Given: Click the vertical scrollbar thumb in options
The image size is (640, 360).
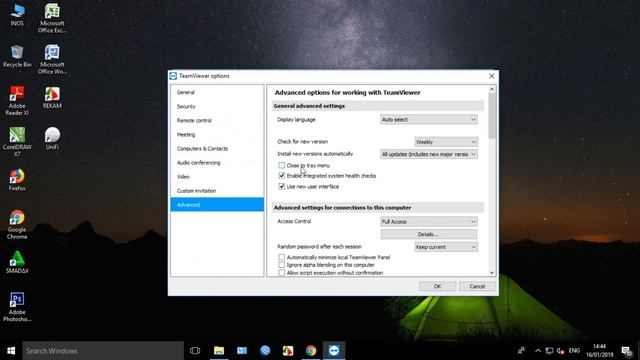Looking at the screenshot, I should (x=492, y=116).
